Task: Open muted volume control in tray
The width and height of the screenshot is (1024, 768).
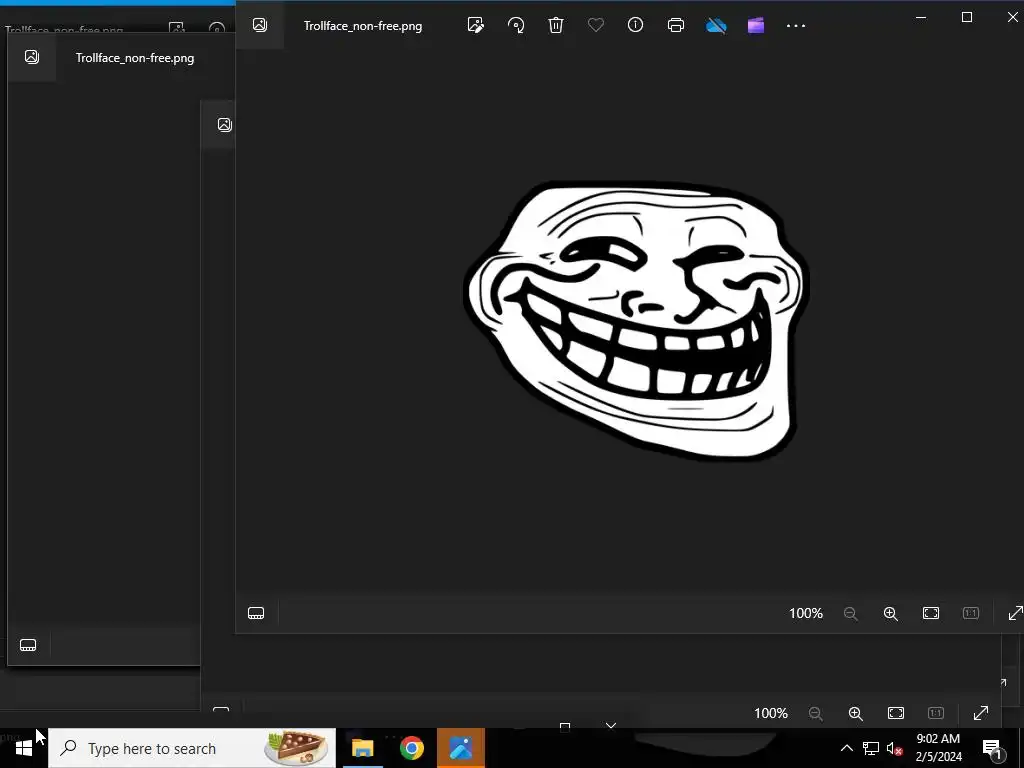Action: [x=895, y=748]
